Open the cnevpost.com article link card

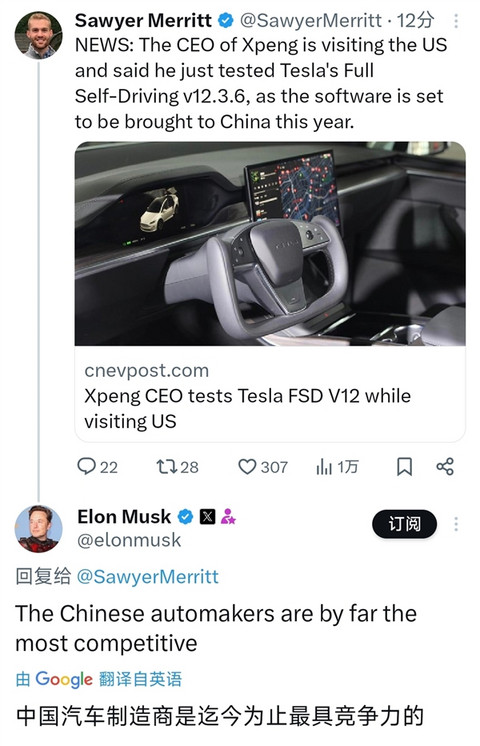[270, 396]
